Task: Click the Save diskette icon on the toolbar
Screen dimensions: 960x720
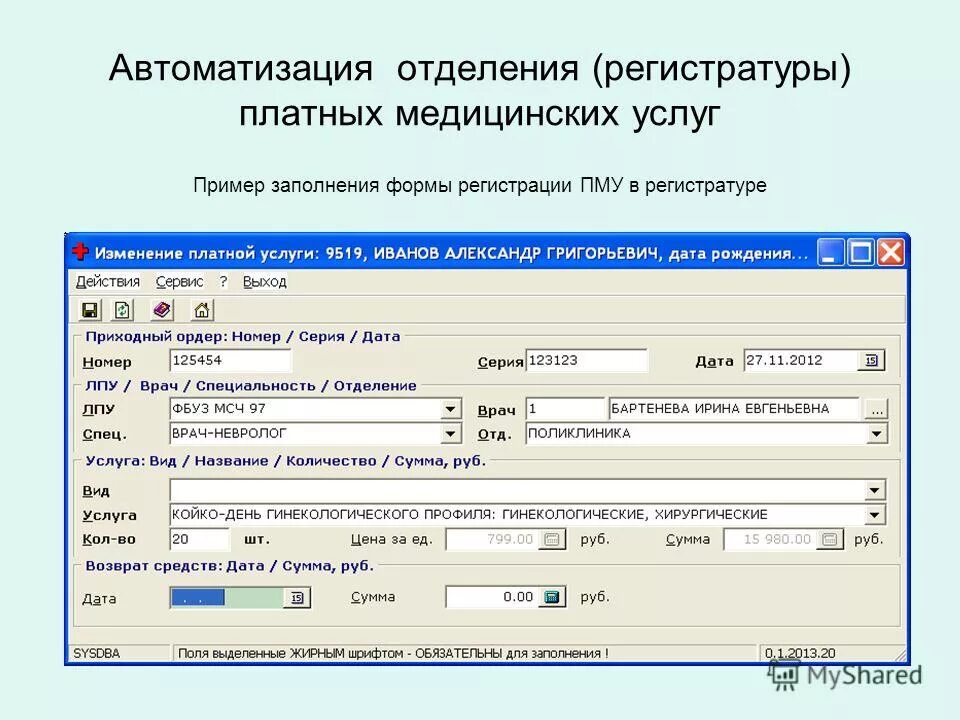Action: [89, 309]
